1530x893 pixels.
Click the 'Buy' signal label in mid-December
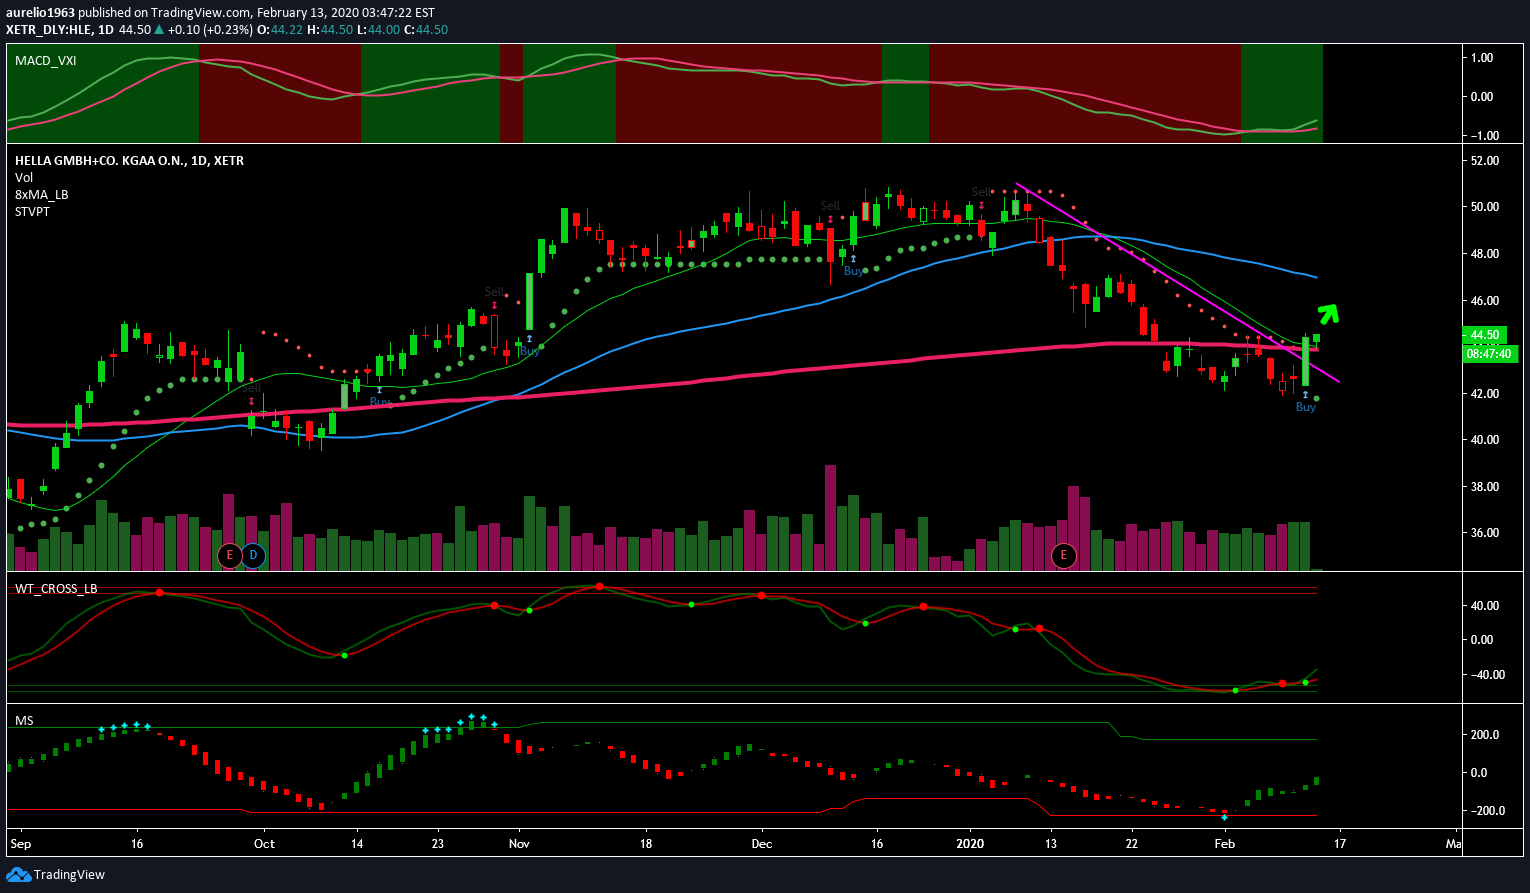point(853,271)
